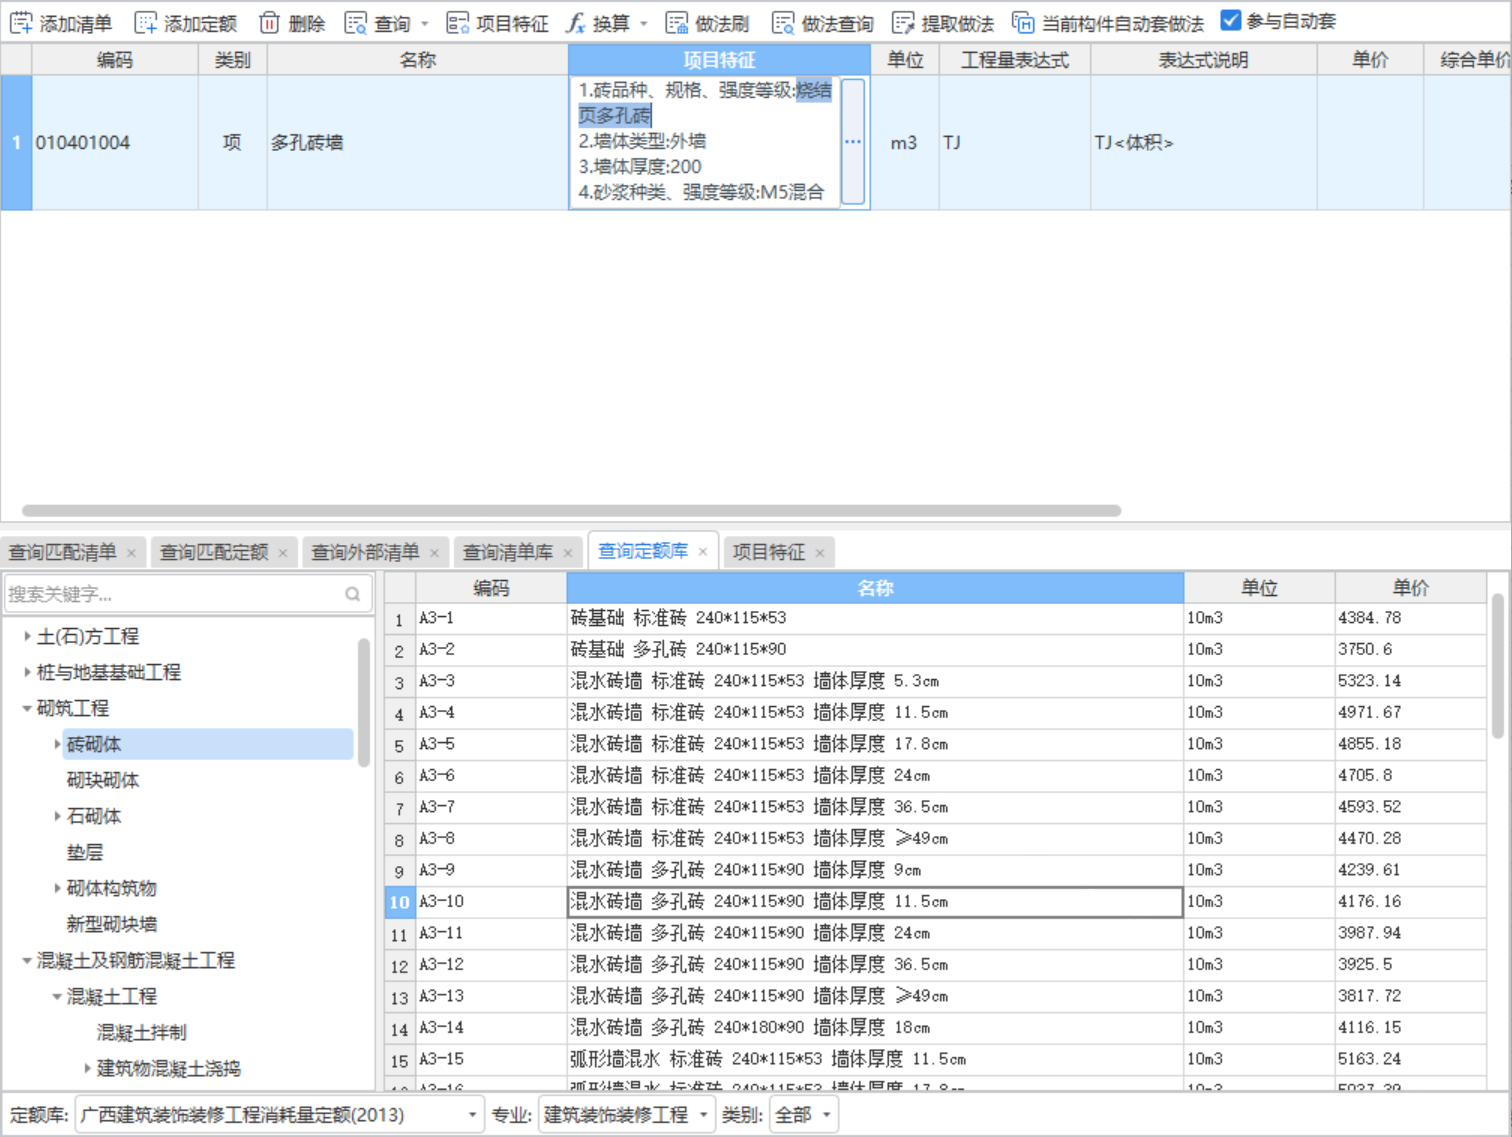Click the TJ<体积> expression description cell
This screenshot has height=1137, width=1512.
coord(1203,143)
